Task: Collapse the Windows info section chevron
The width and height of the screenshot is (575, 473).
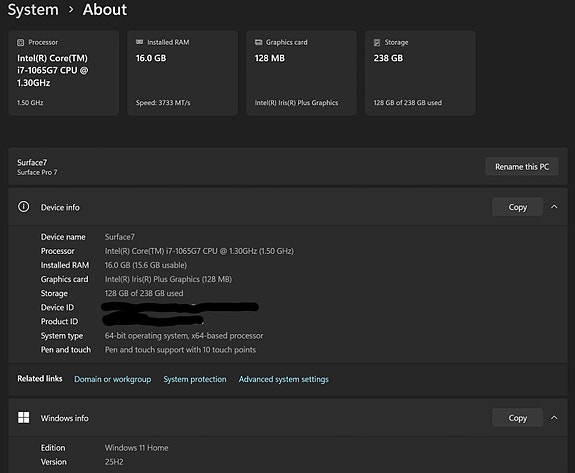Action: click(x=554, y=418)
